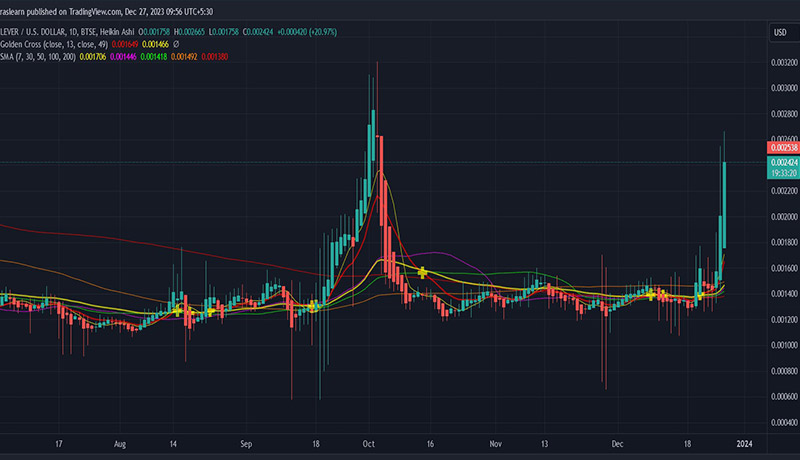Image resolution: width=800 pixels, height=460 pixels.
Task: Click the empty-set symbol beside Golden Cross values
Action: click(x=175, y=45)
